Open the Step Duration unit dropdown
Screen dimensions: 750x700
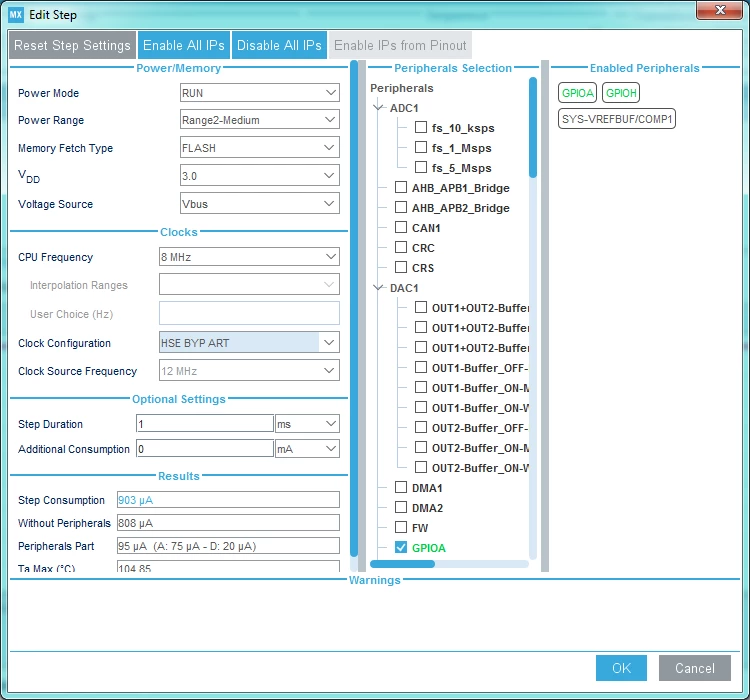pyautogui.click(x=307, y=424)
